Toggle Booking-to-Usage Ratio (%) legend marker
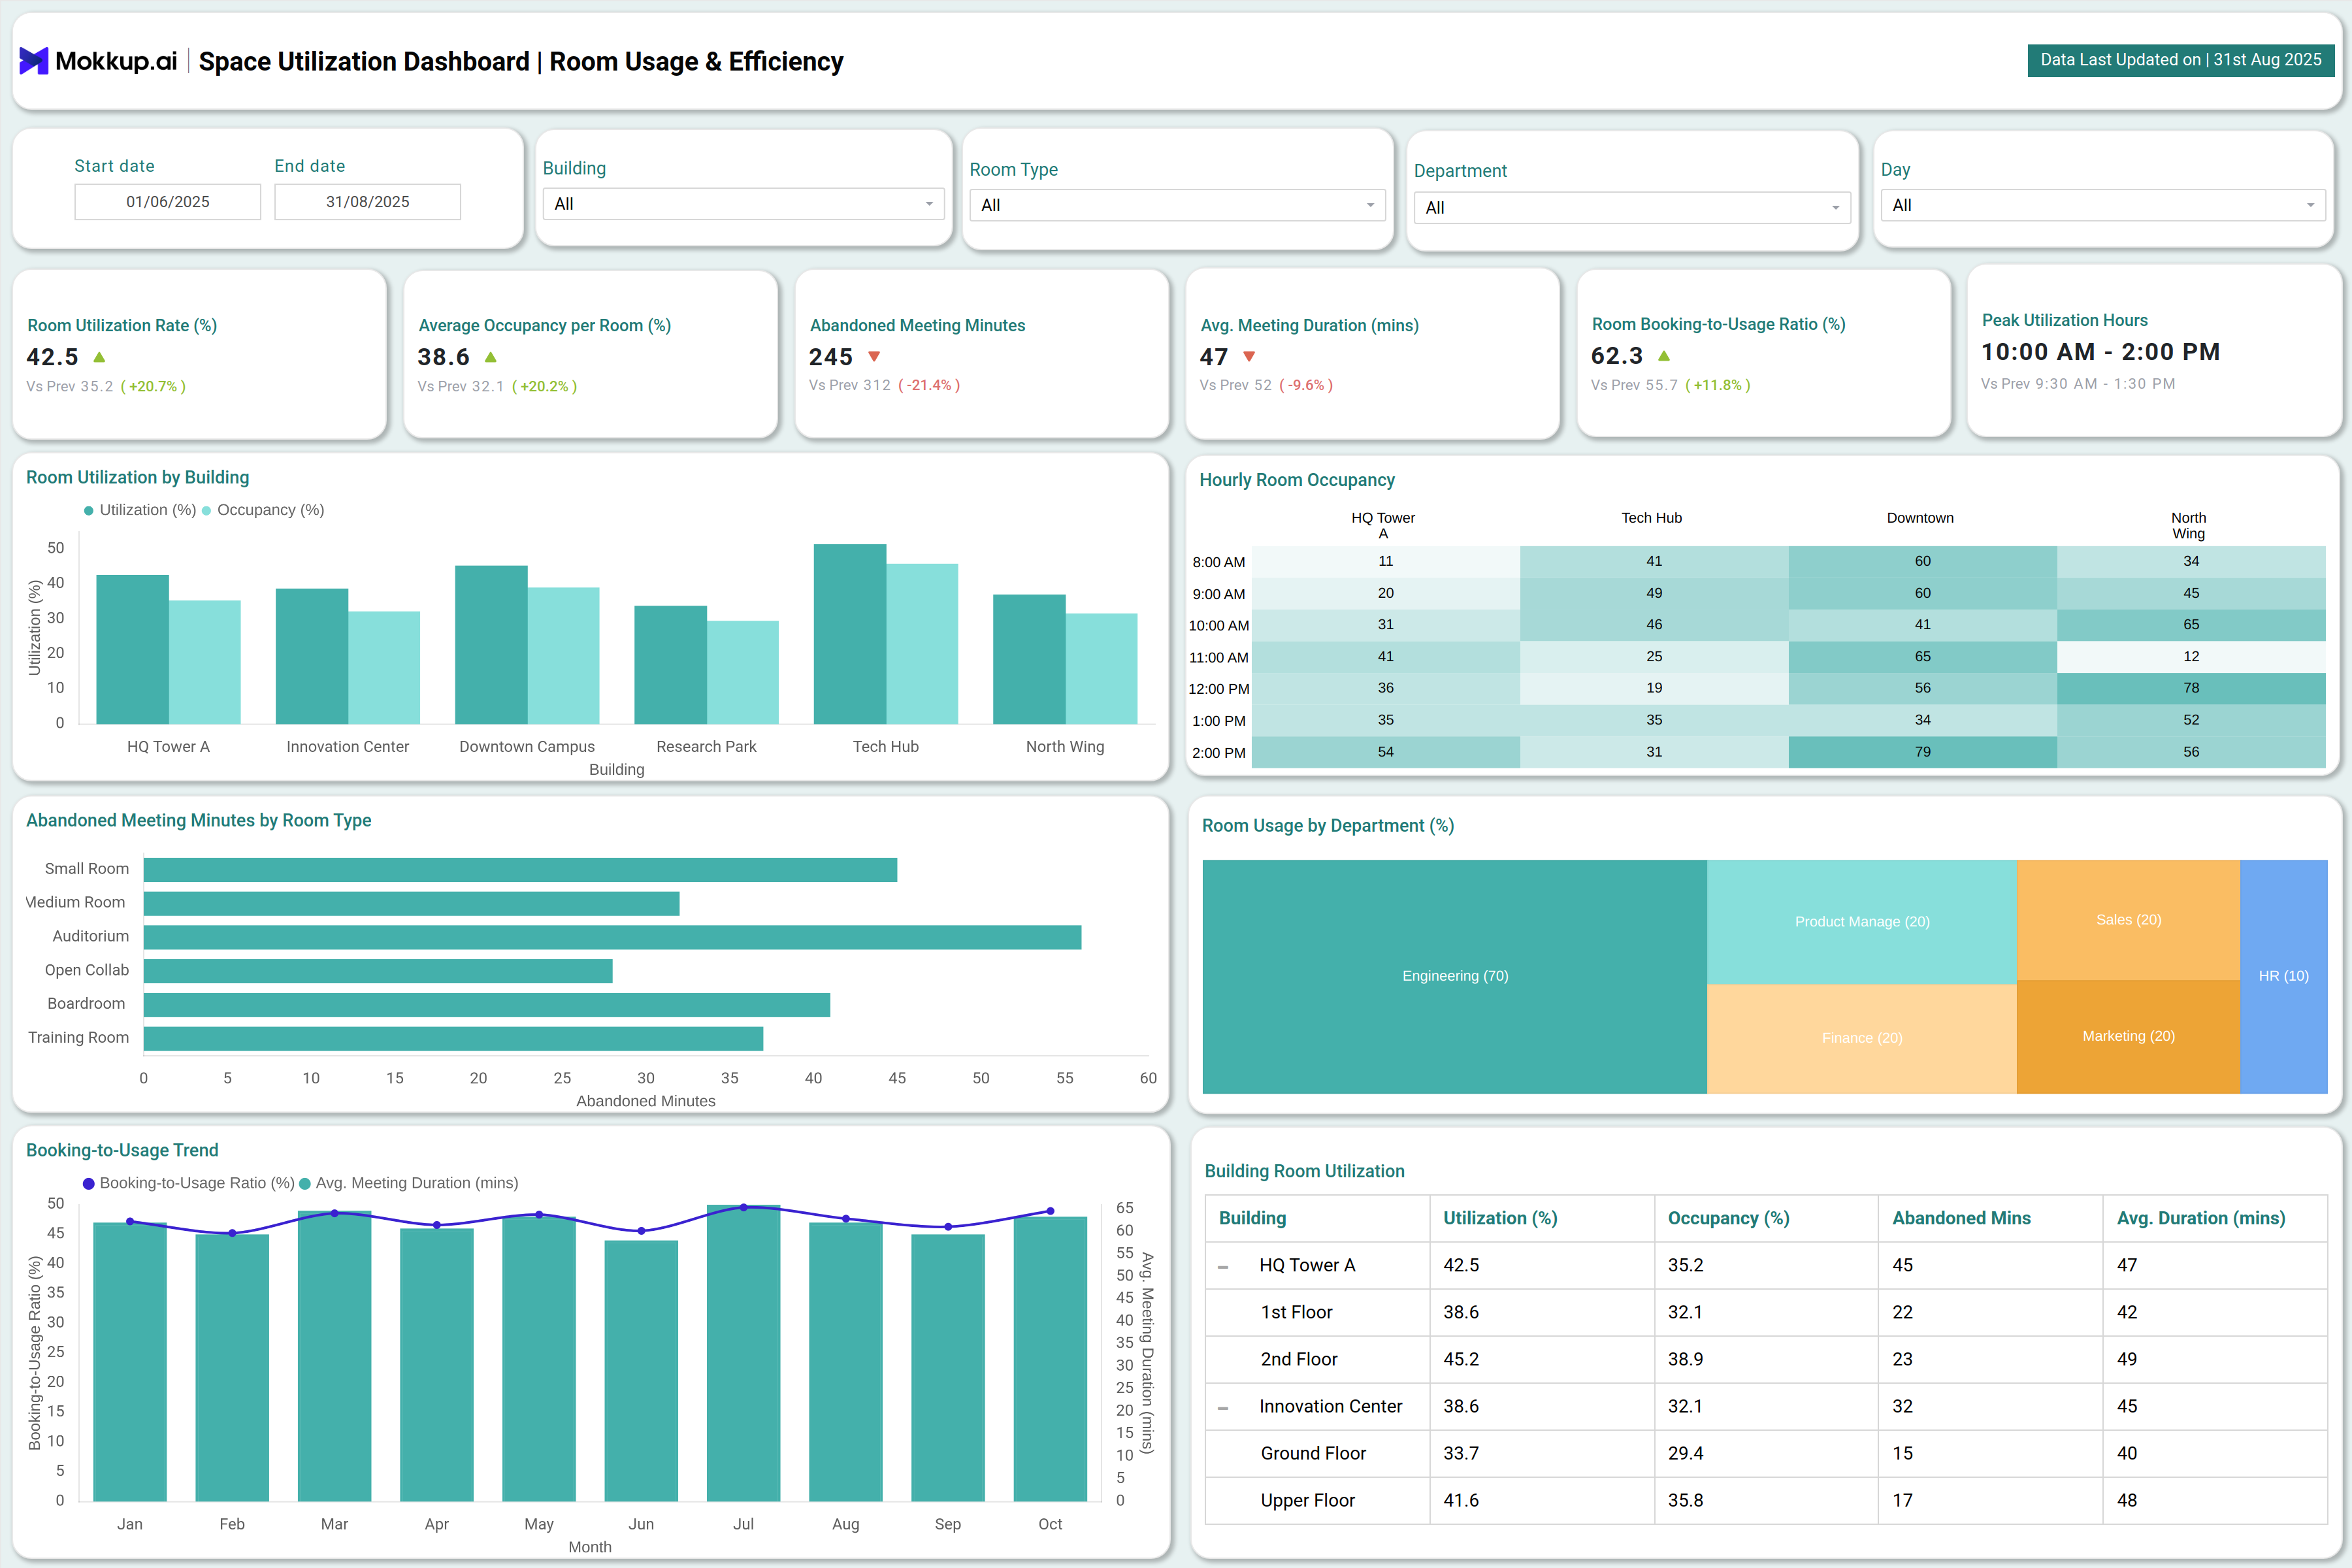 click(89, 1183)
